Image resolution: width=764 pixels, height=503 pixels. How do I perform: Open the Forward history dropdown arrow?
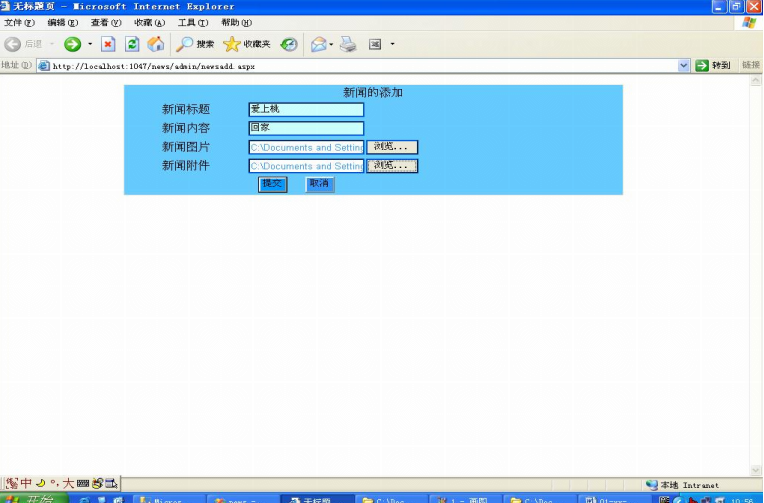pos(90,44)
